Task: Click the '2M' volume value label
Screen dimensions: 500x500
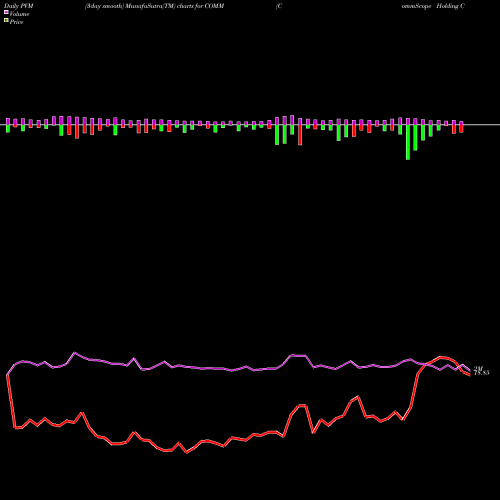Action: tap(478, 369)
